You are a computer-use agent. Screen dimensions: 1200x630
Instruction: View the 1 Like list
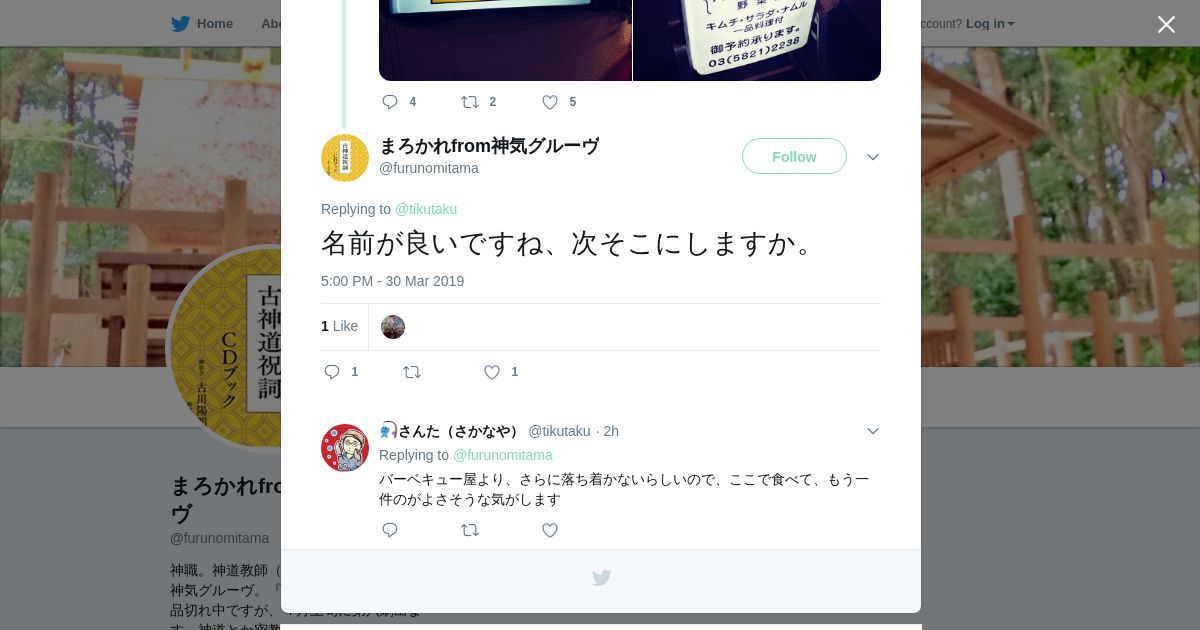(339, 326)
